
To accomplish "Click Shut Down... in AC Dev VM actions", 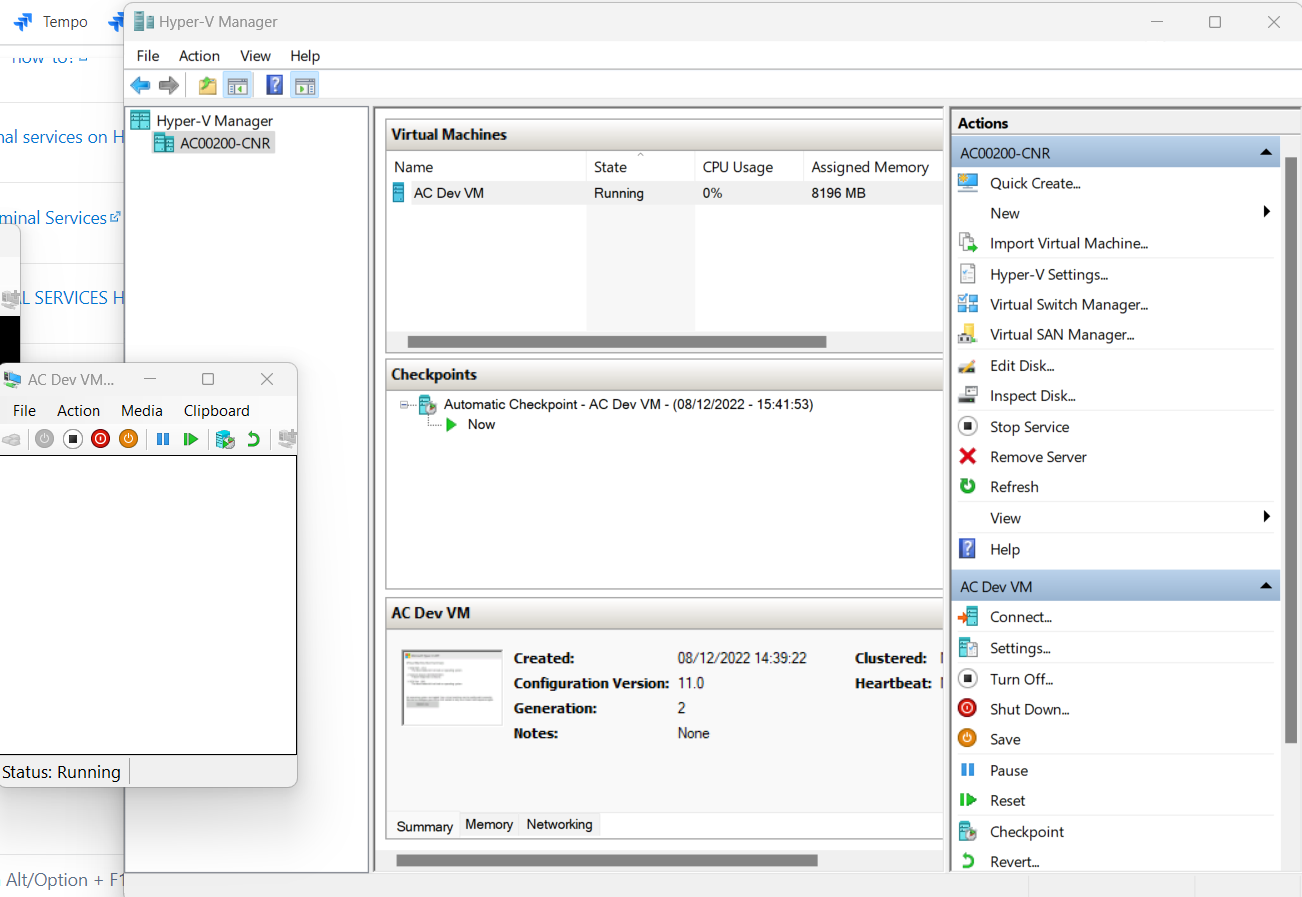I will pos(1030,709).
